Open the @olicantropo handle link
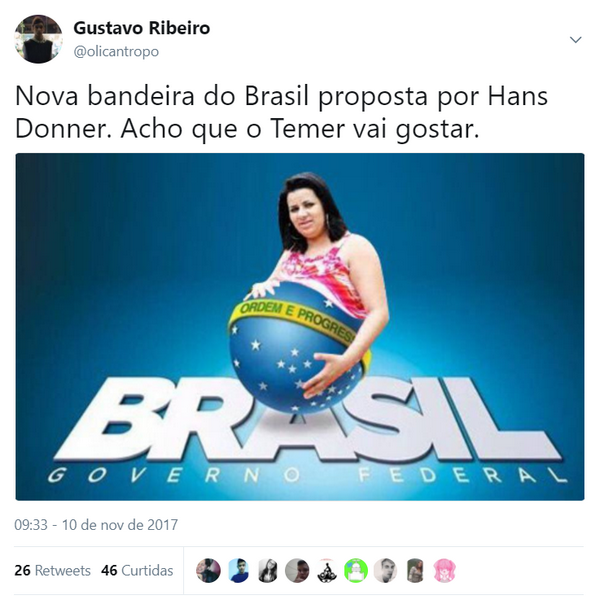This screenshot has height=600, width=600. click(x=116, y=51)
